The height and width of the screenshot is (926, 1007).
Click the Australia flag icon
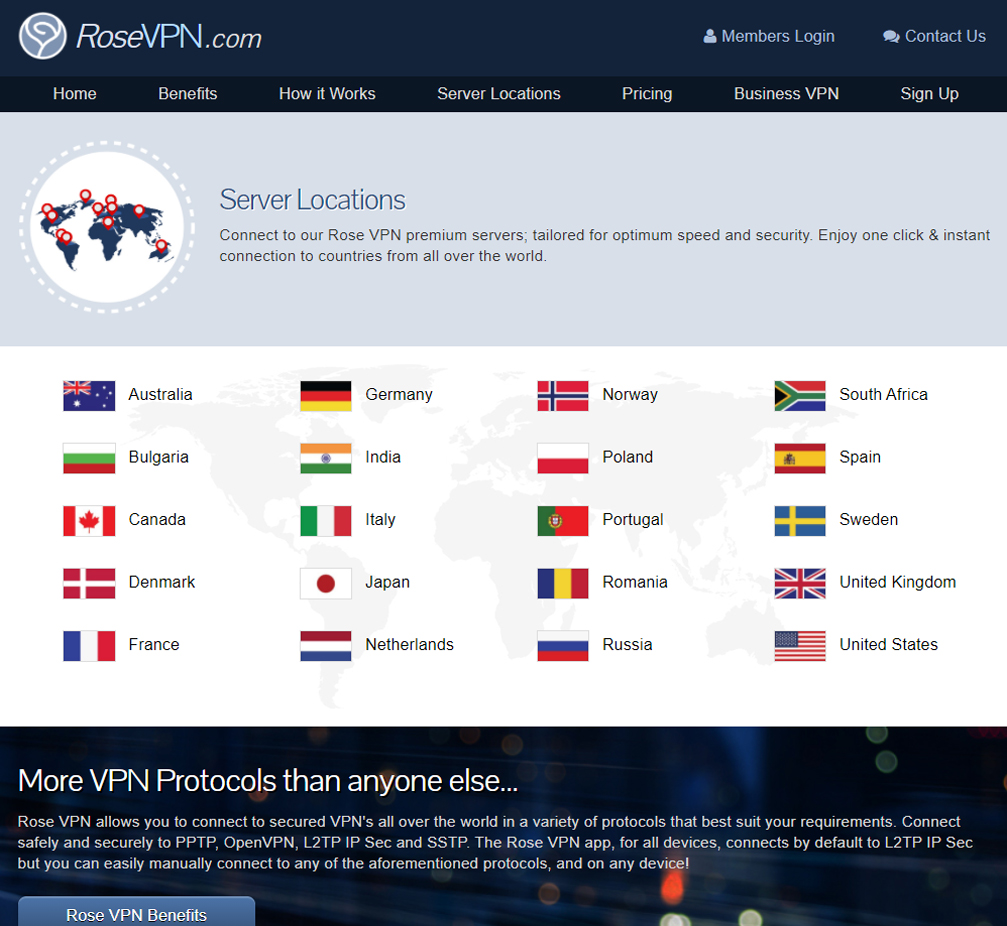89,396
